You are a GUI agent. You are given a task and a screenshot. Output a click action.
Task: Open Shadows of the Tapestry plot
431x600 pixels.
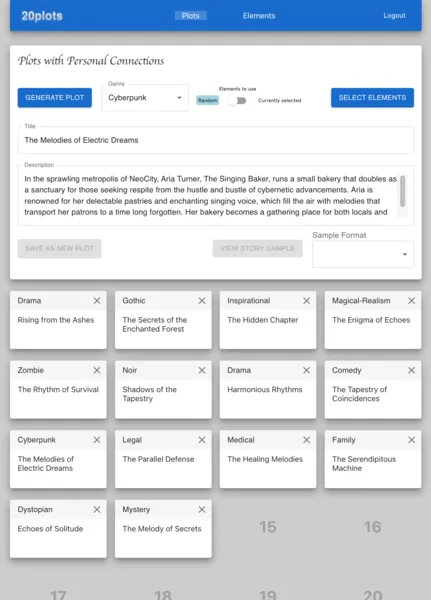(x=163, y=390)
